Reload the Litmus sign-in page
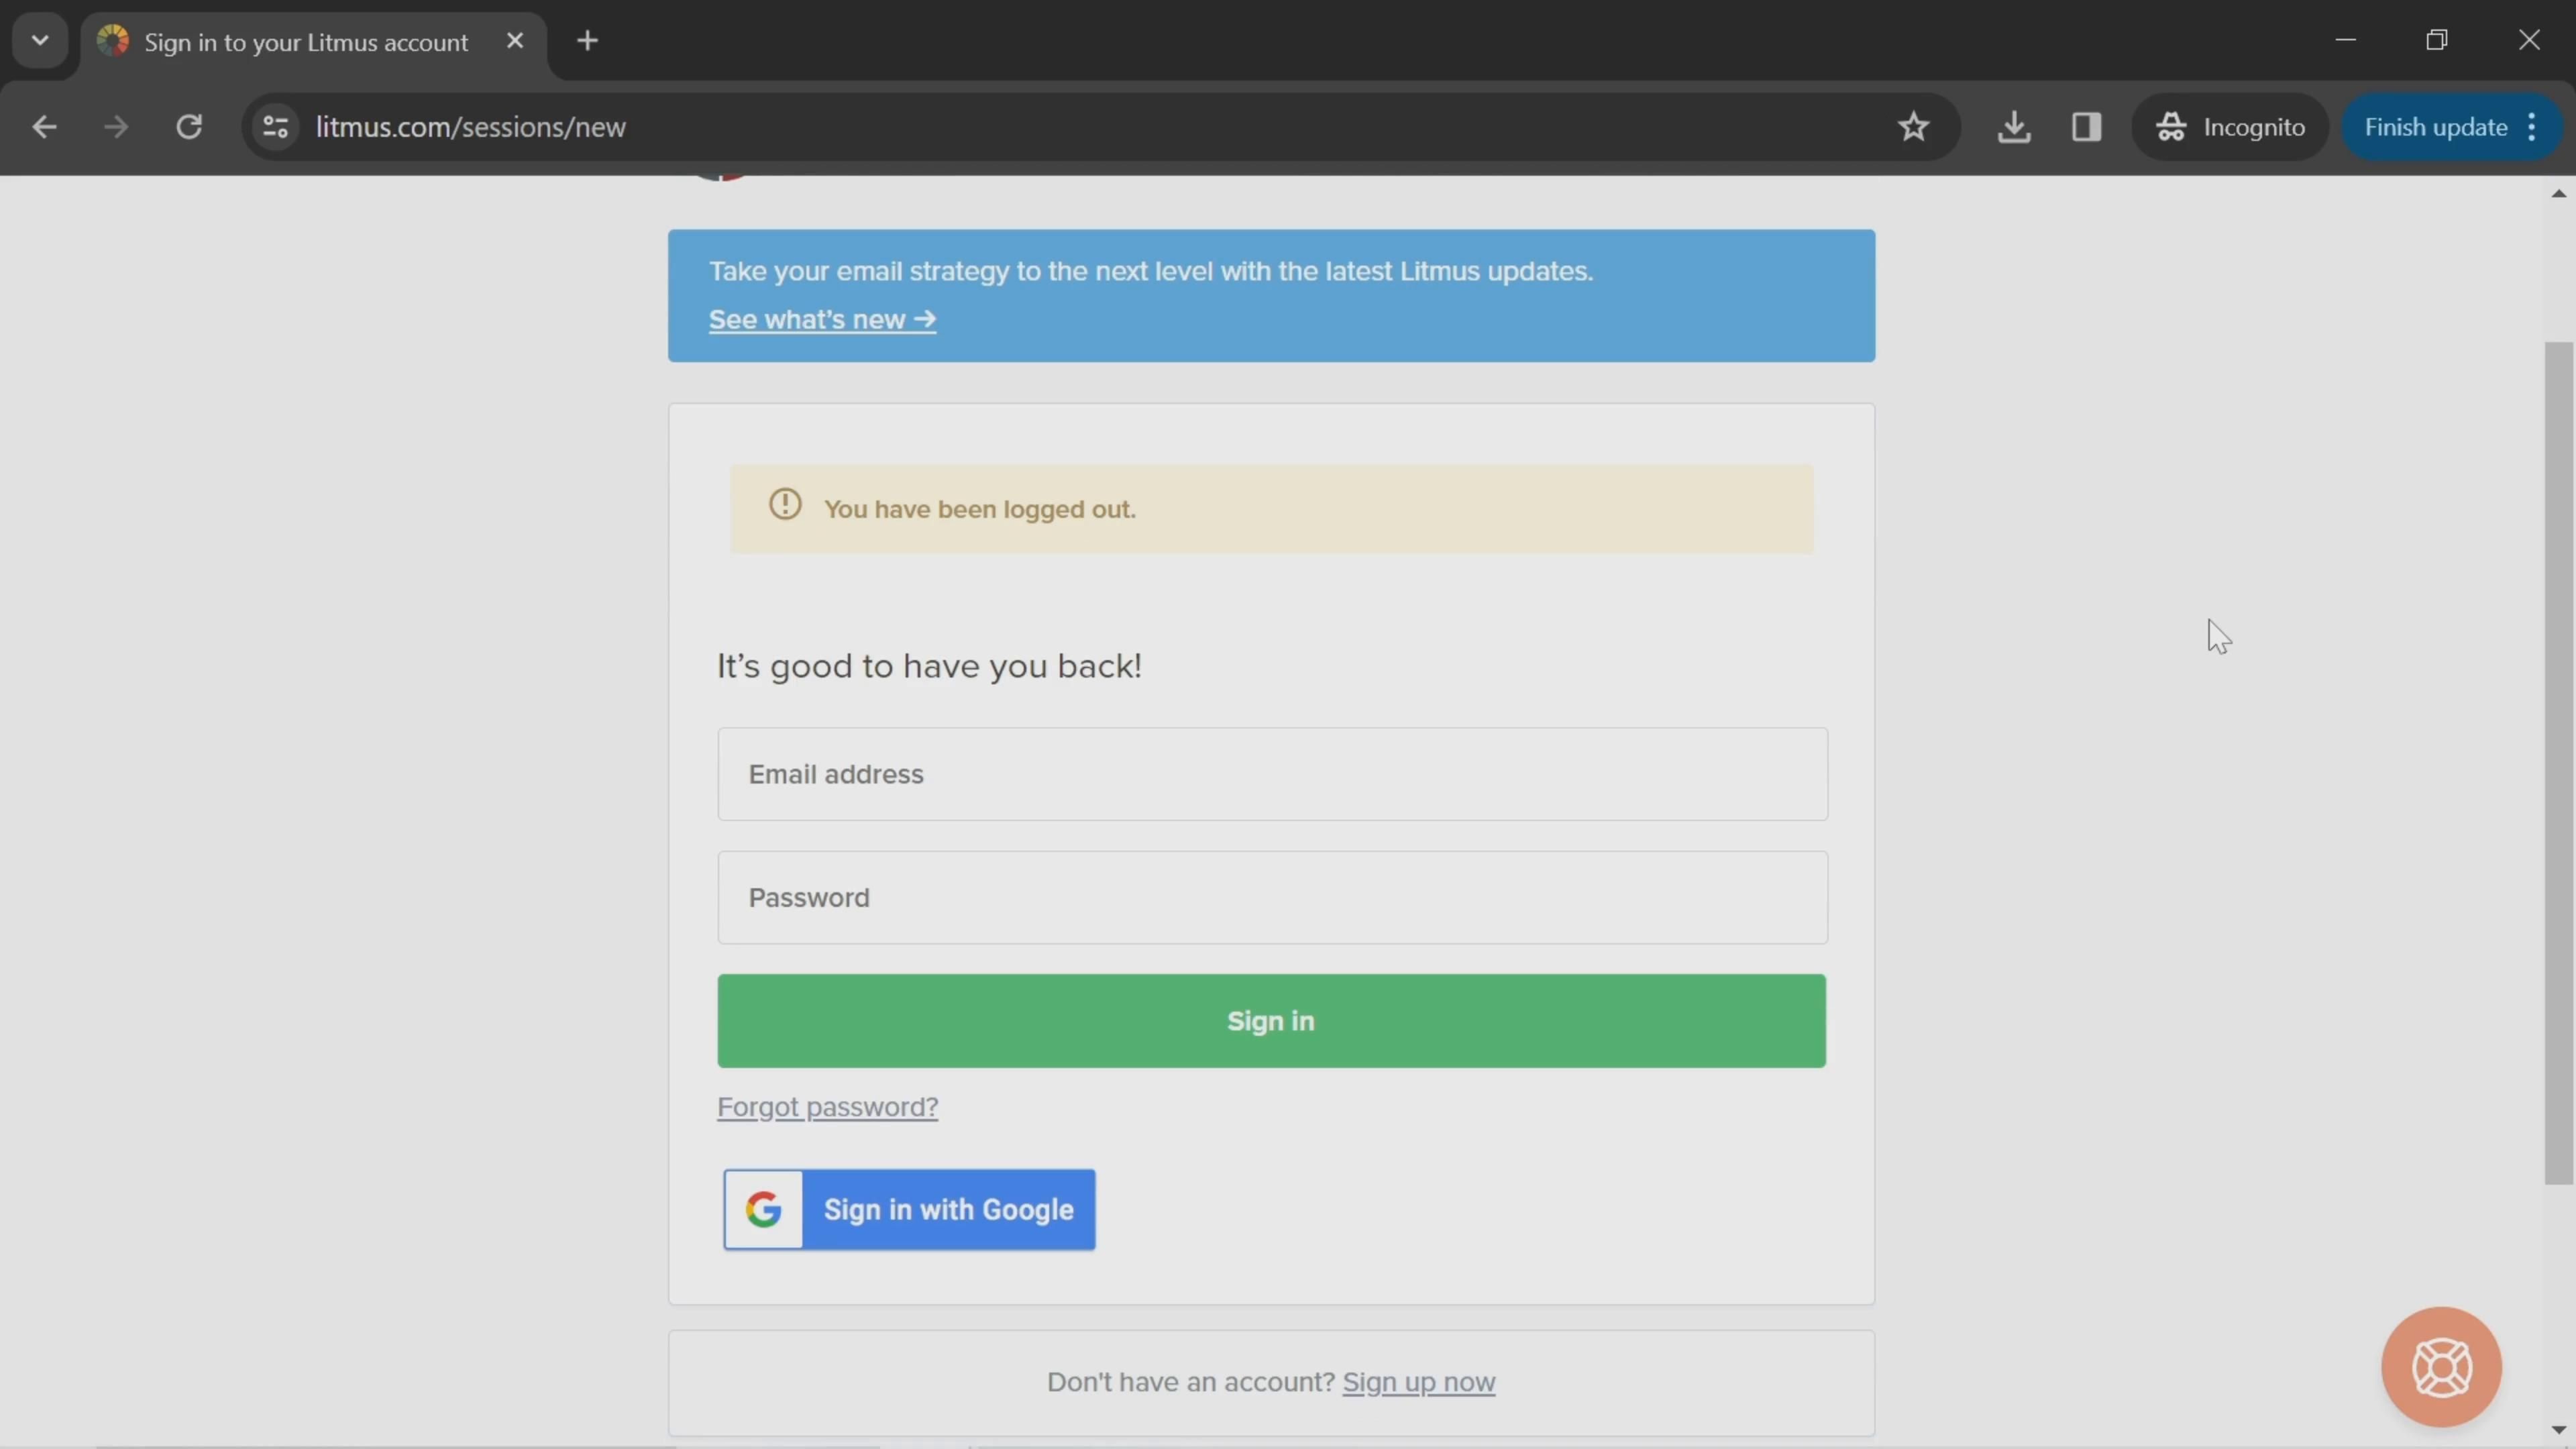 (189, 127)
